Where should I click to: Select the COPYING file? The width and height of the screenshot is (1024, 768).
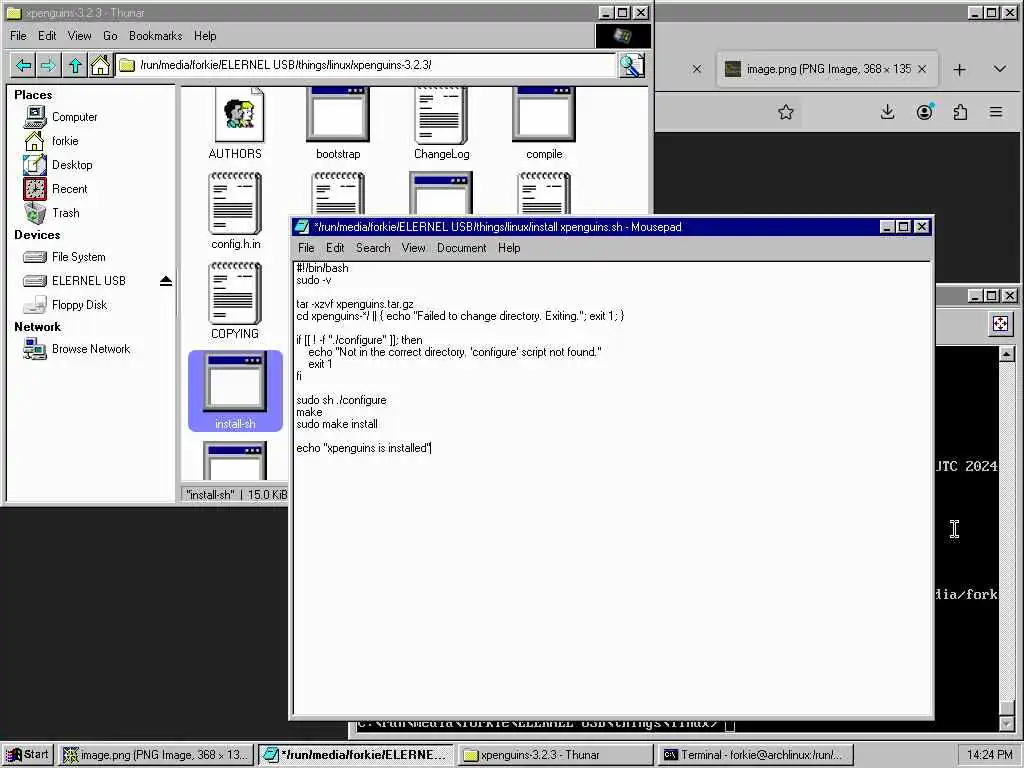235,301
